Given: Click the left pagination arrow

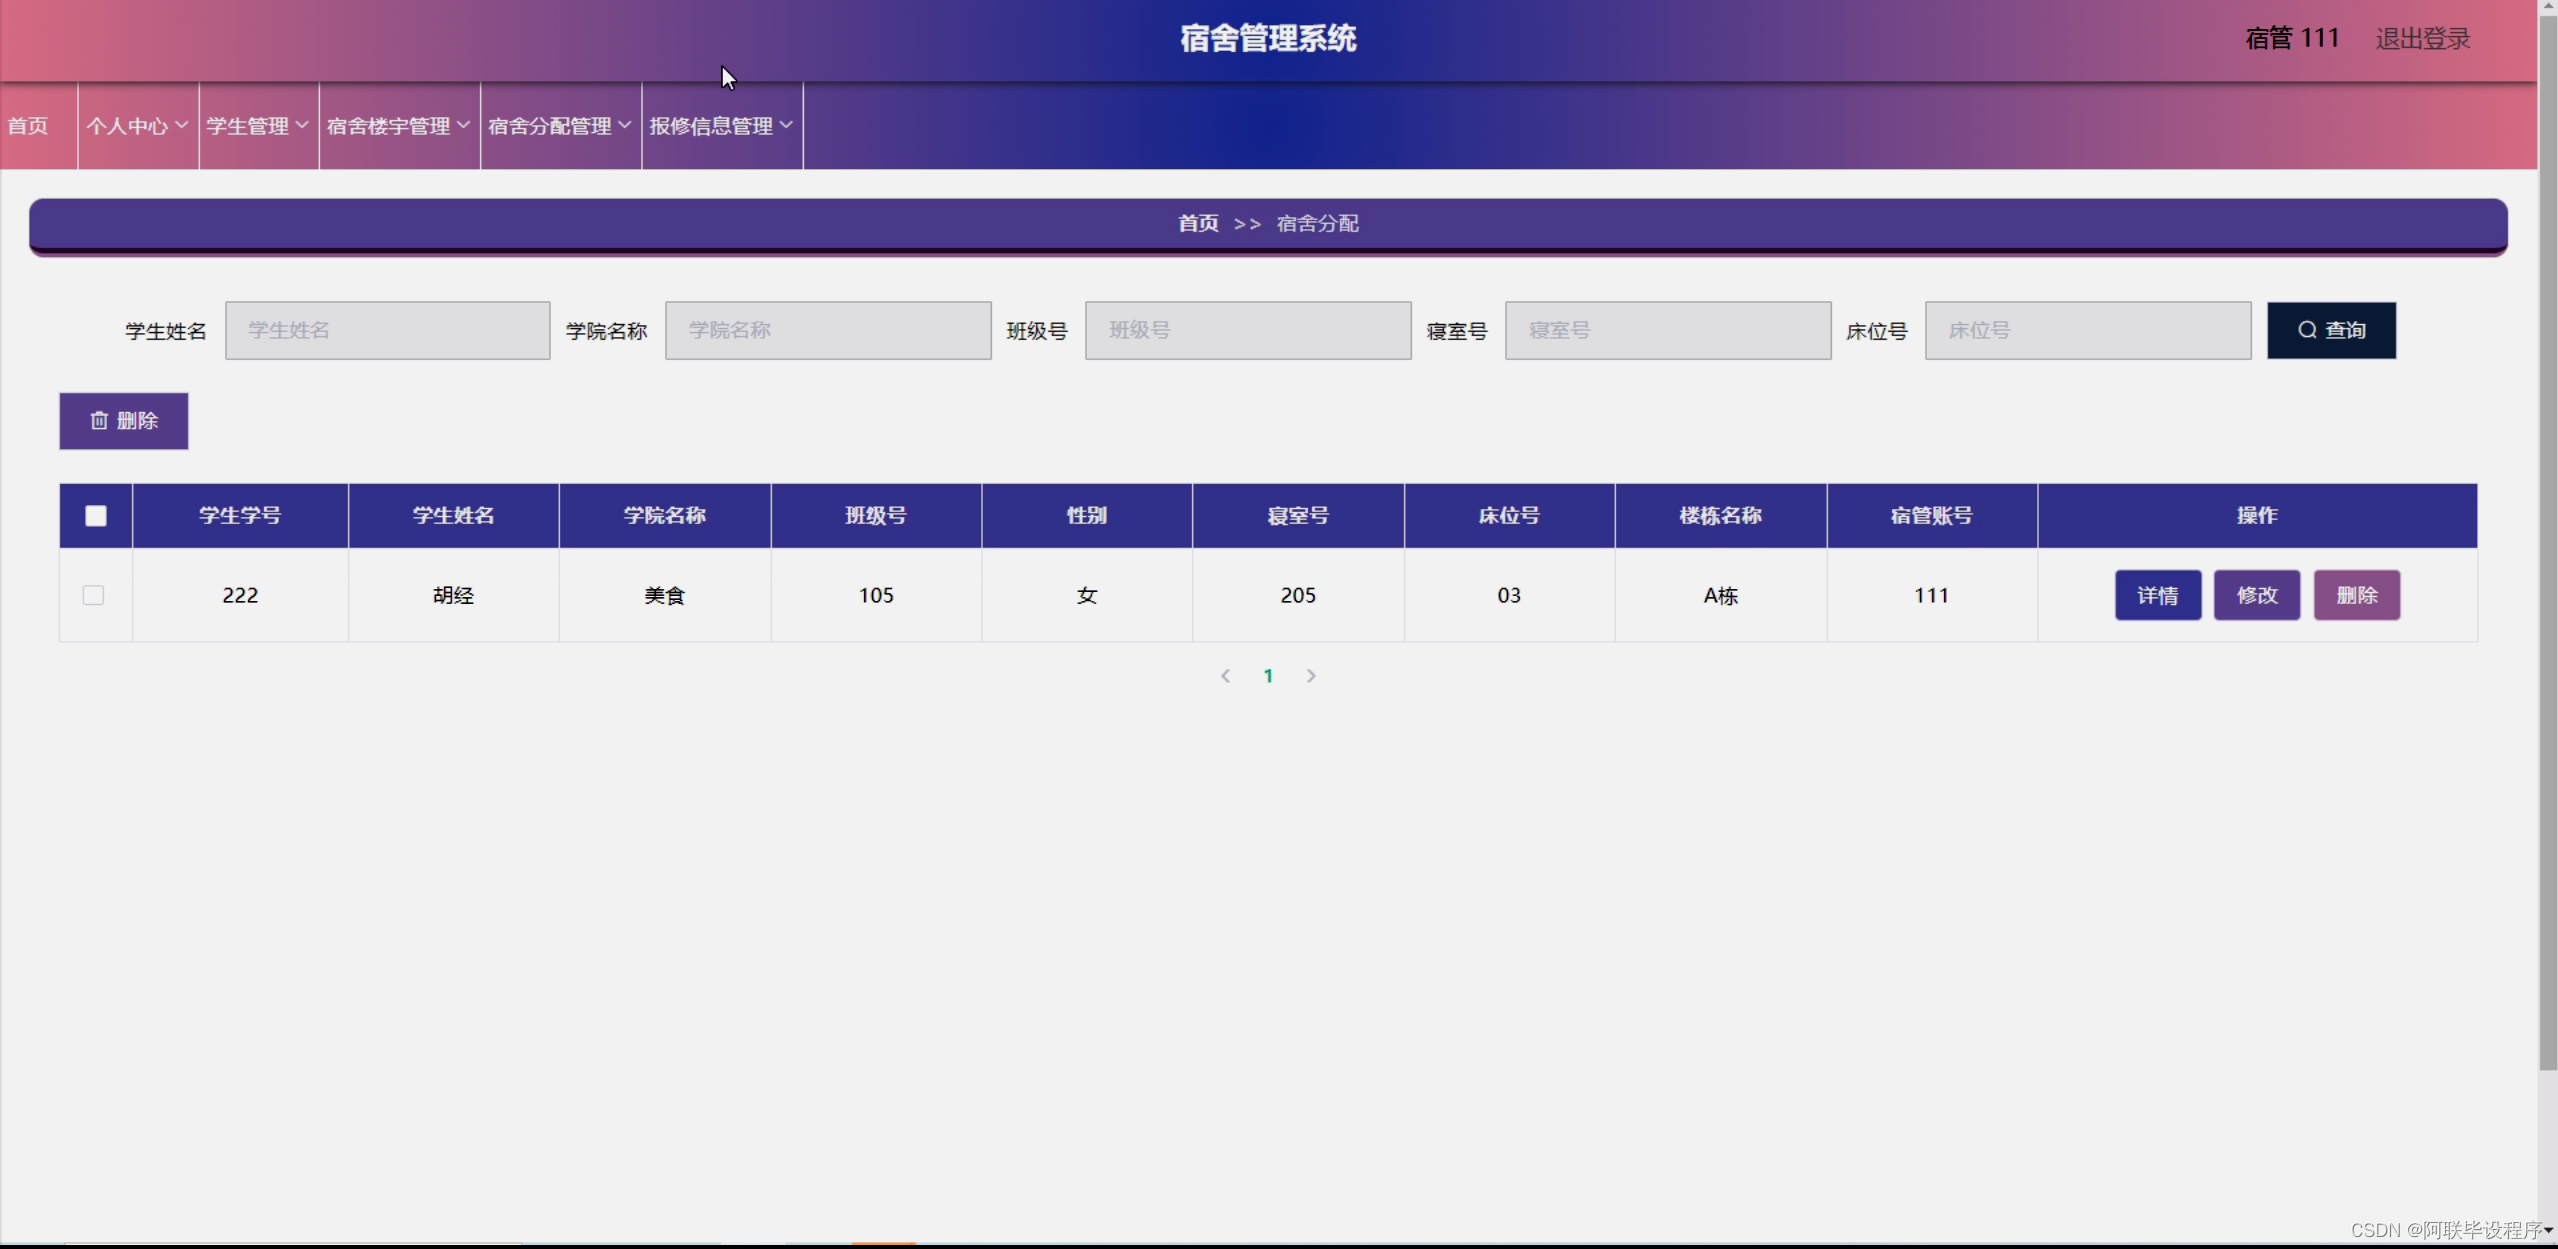Looking at the screenshot, I should (1224, 675).
